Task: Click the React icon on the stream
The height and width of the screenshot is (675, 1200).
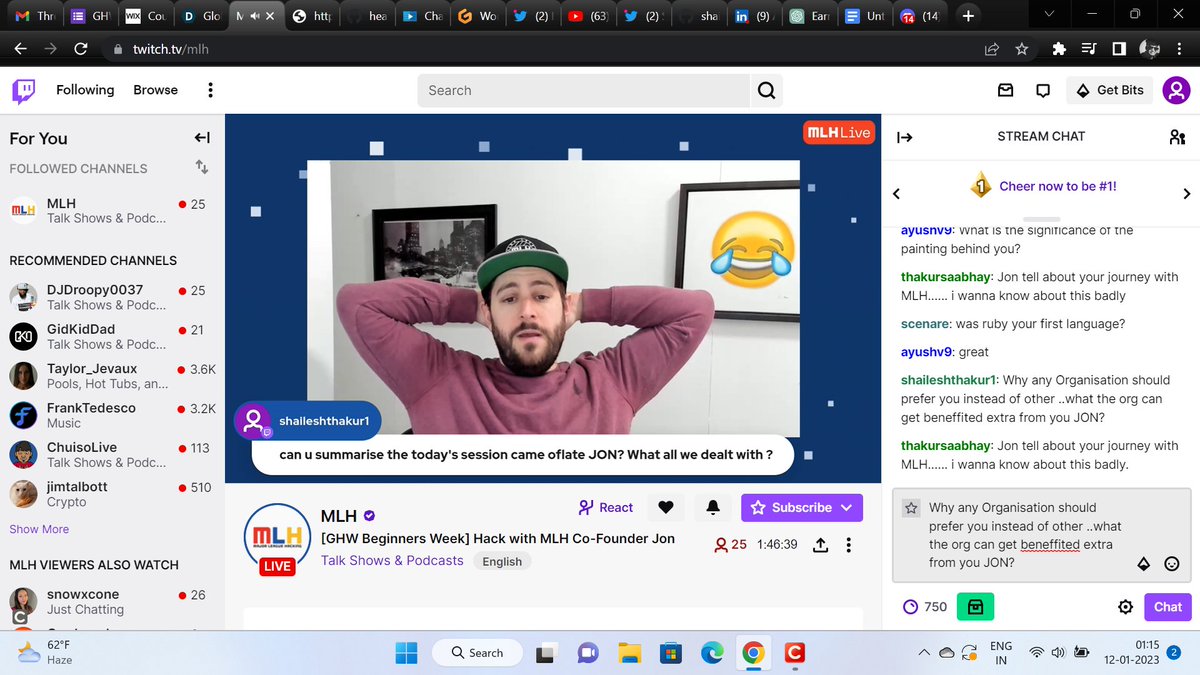Action: point(605,507)
